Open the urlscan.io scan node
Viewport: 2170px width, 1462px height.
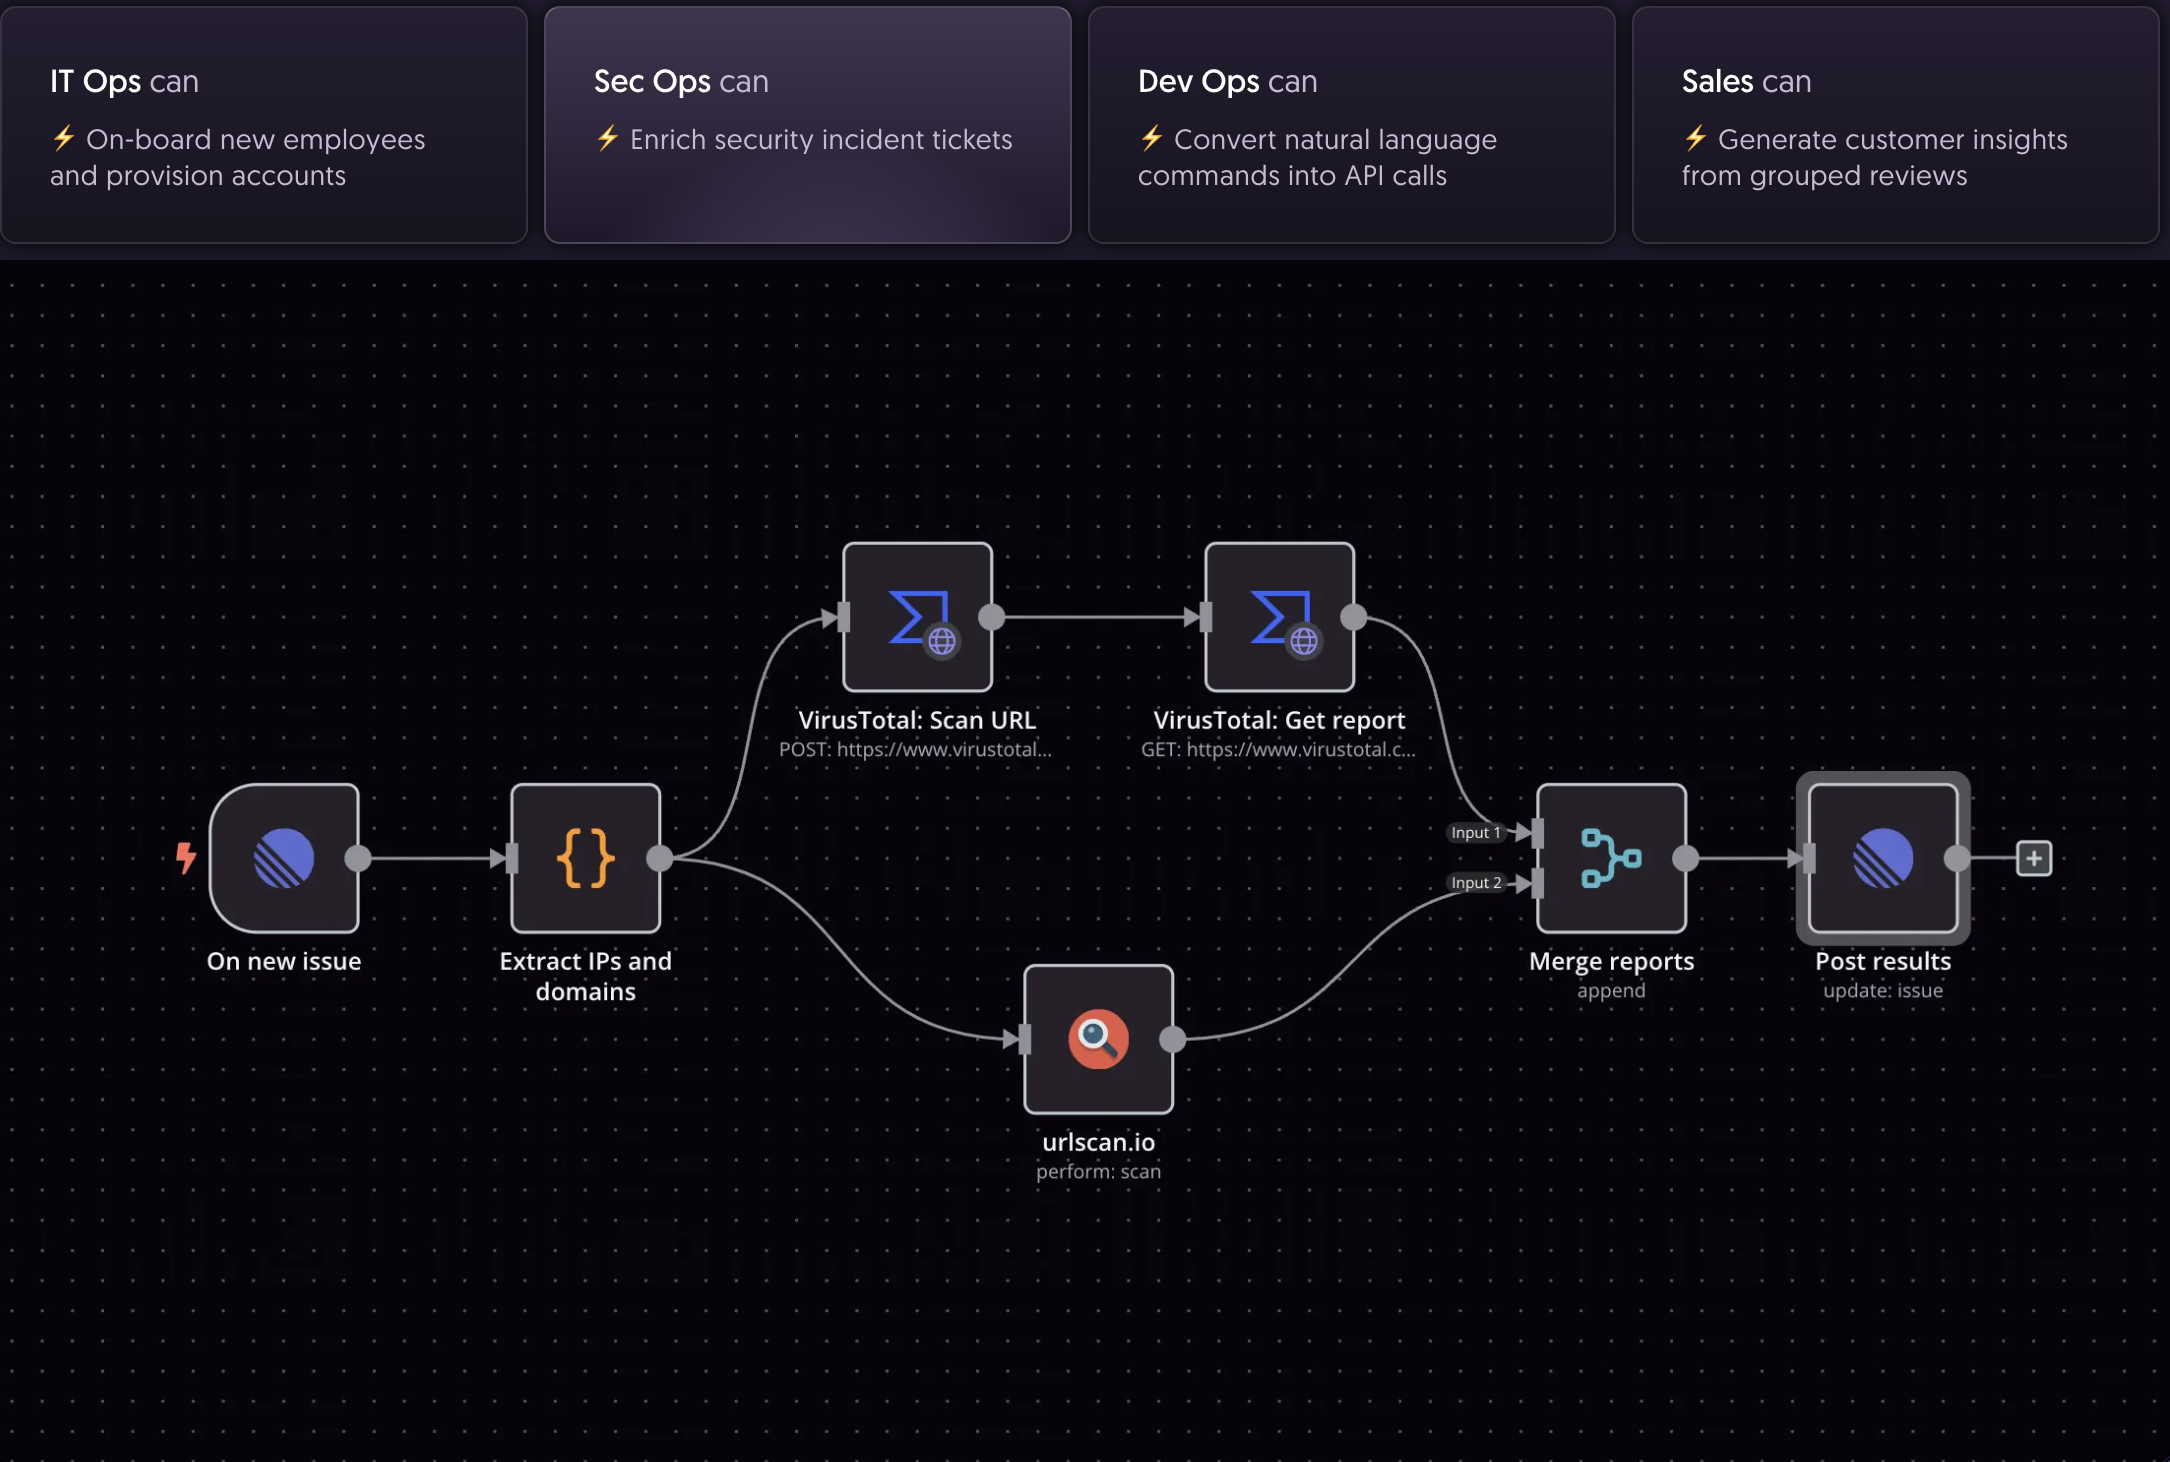tap(1099, 1039)
